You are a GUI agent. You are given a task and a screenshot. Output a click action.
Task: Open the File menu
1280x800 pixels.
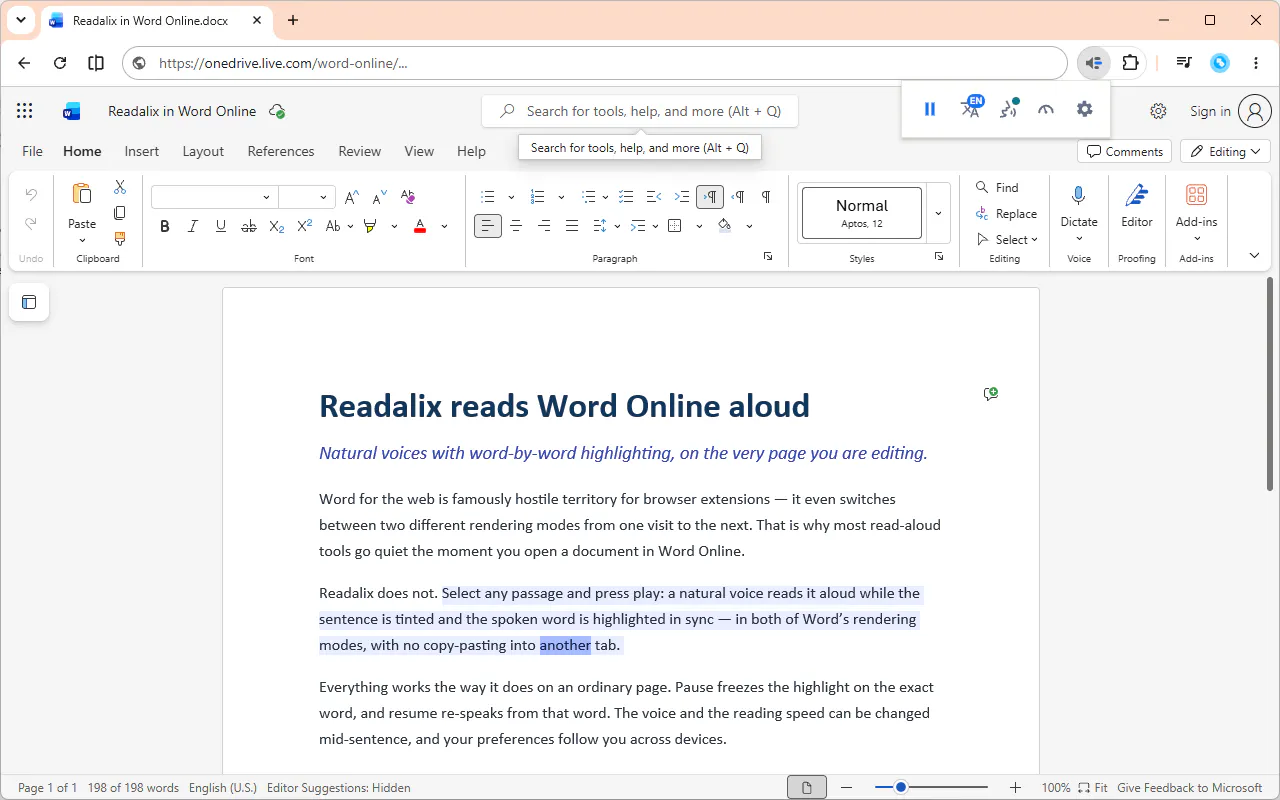32,151
